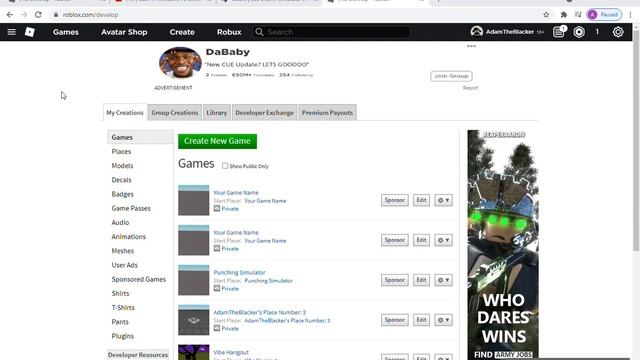
Task: Select Audio in left sidebar
Action: (x=120, y=222)
